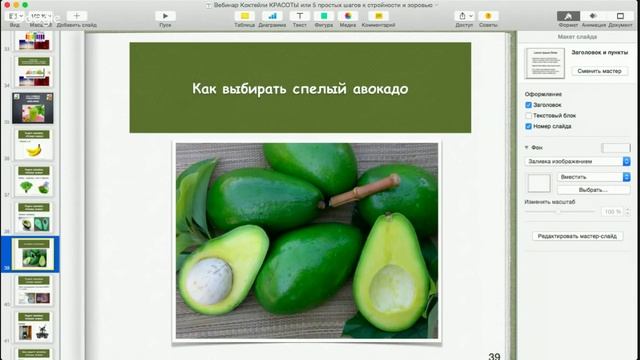Viewport: 640px width, 360px height.
Task: Enable the Текстовый блок checkbox
Action: pos(529,116)
